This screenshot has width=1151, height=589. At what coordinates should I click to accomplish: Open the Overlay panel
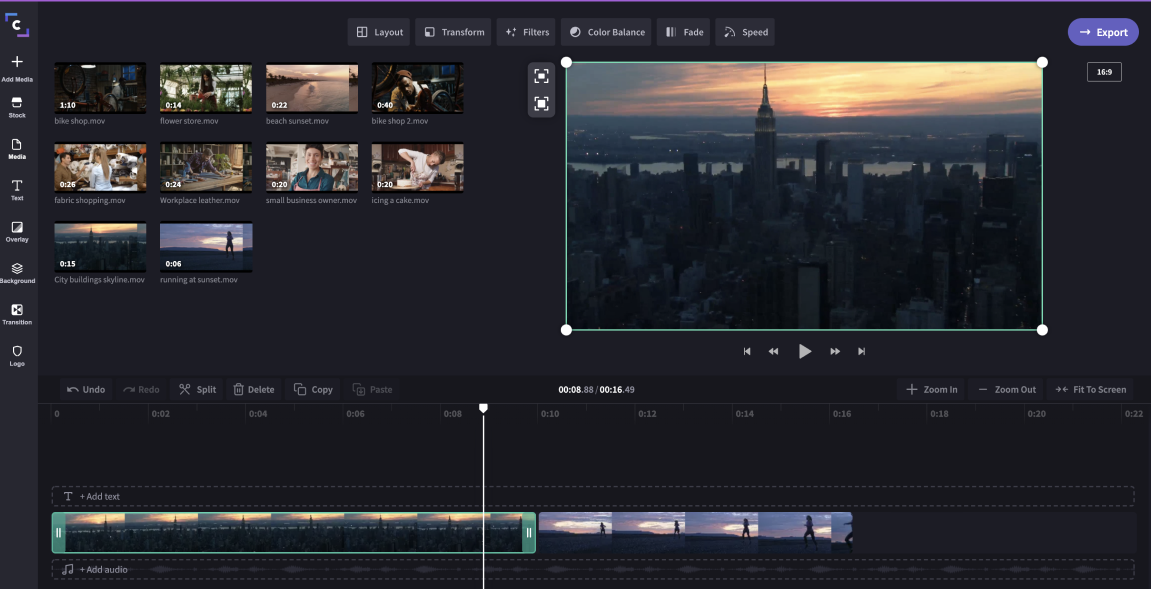point(17,231)
